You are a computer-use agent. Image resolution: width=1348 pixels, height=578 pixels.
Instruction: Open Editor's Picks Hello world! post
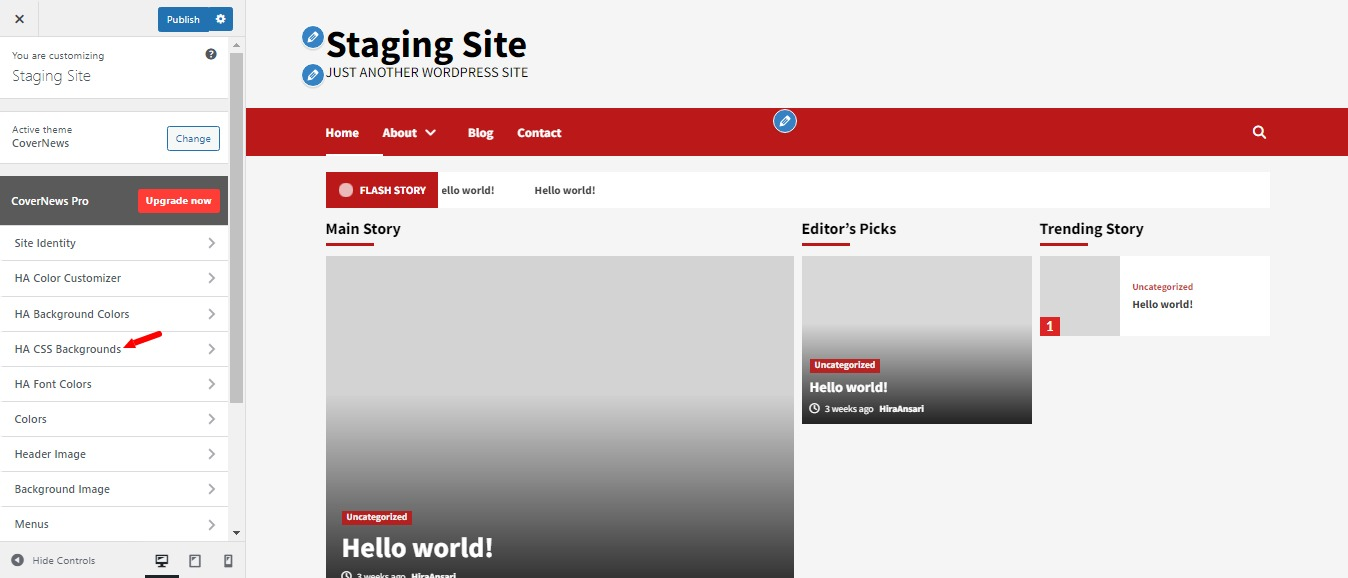click(x=848, y=387)
